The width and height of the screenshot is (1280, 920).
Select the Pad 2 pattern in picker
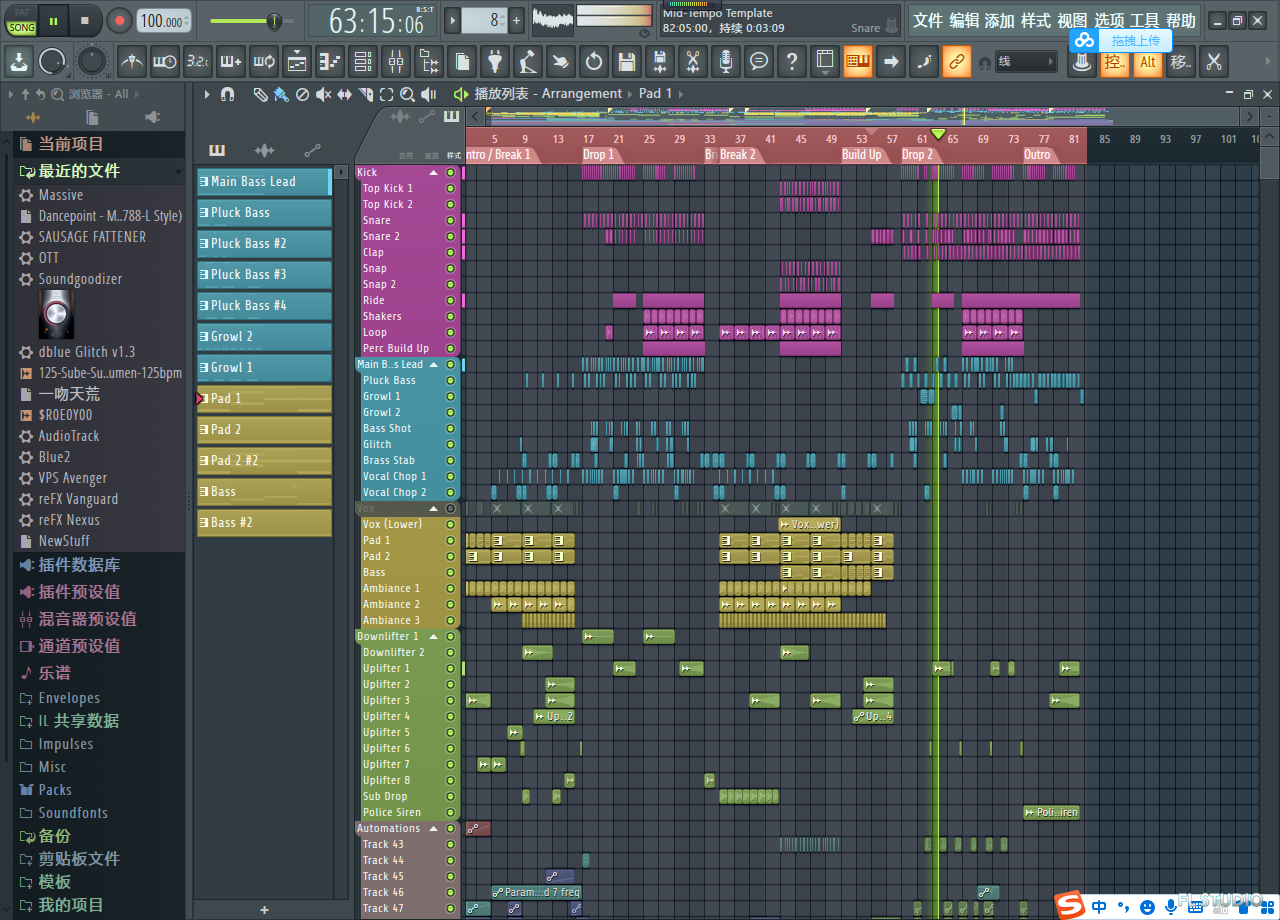(264, 429)
